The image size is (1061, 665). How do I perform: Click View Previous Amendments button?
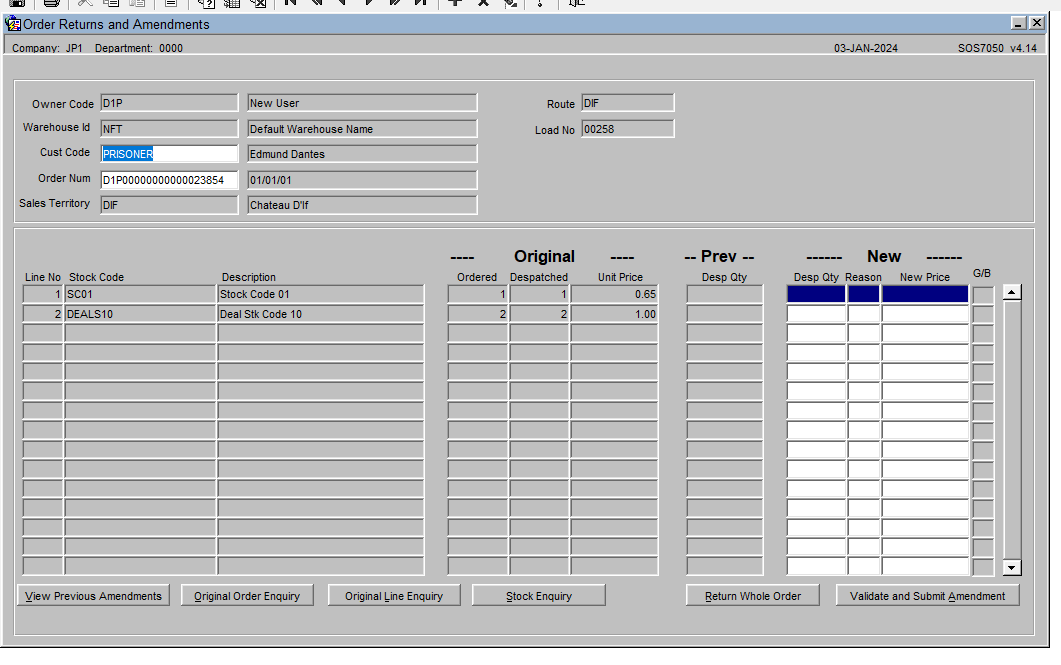(93, 595)
